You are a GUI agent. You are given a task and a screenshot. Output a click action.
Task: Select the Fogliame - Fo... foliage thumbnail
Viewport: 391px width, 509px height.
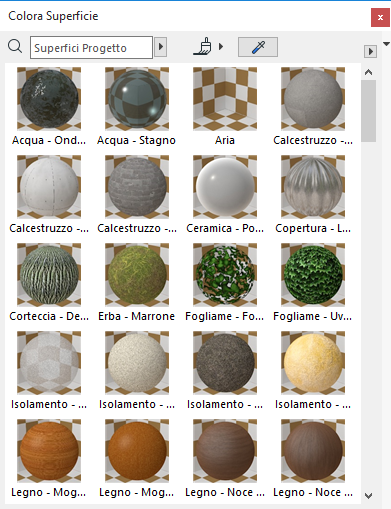(x=225, y=275)
